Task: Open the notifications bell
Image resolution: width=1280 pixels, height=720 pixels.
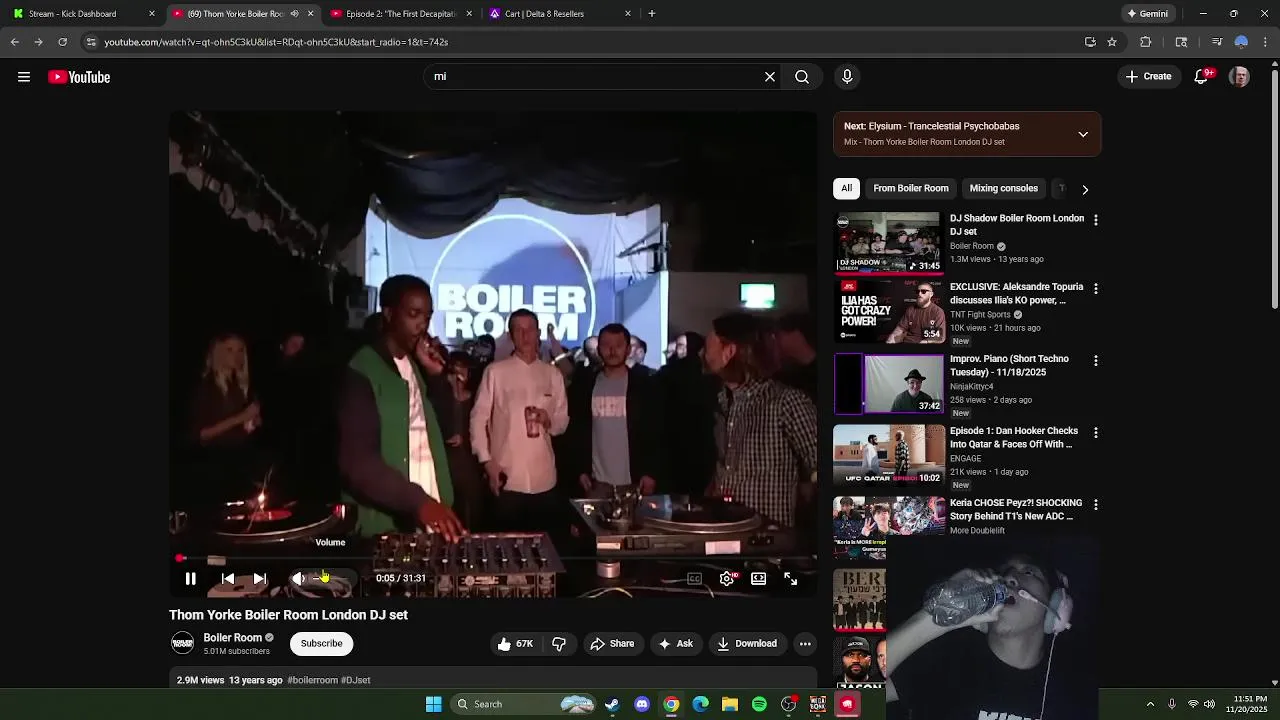Action: tap(1202, 77)
